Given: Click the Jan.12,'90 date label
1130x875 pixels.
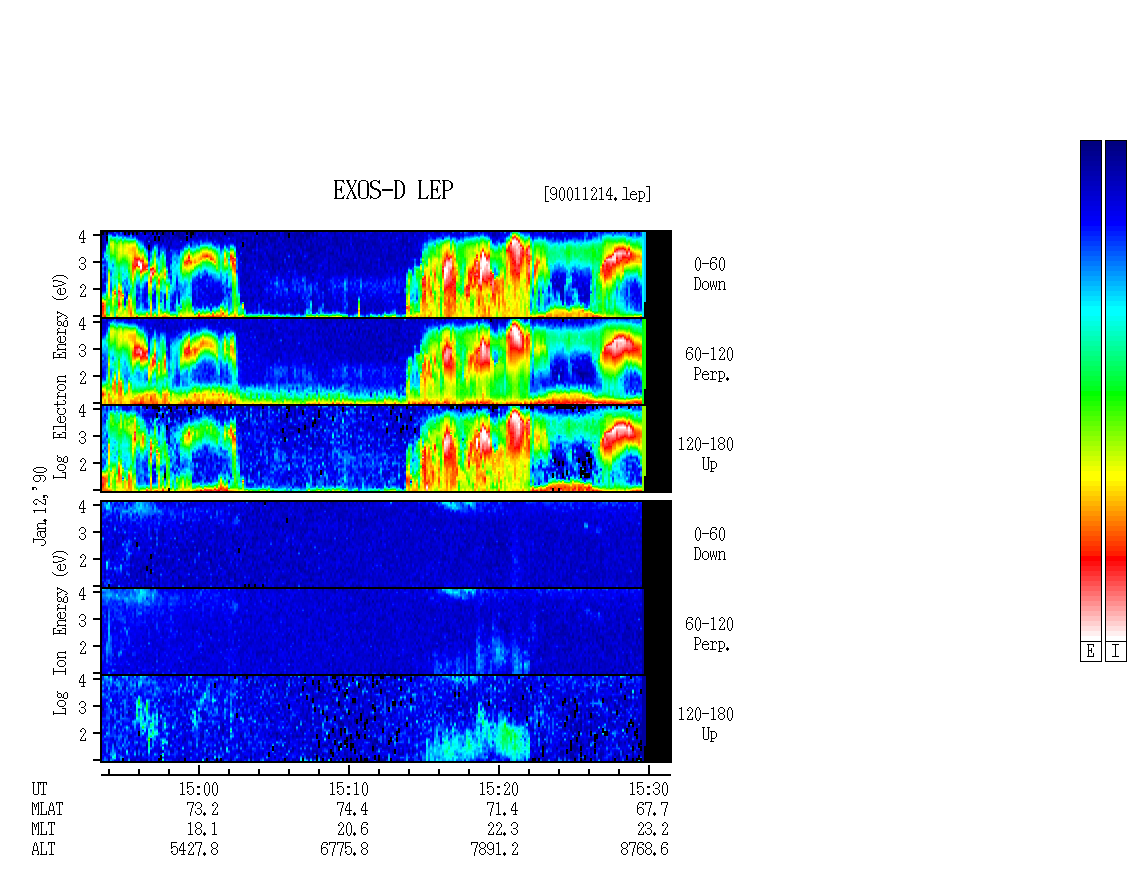Looking at the screenshot, I should click(40, 505).
